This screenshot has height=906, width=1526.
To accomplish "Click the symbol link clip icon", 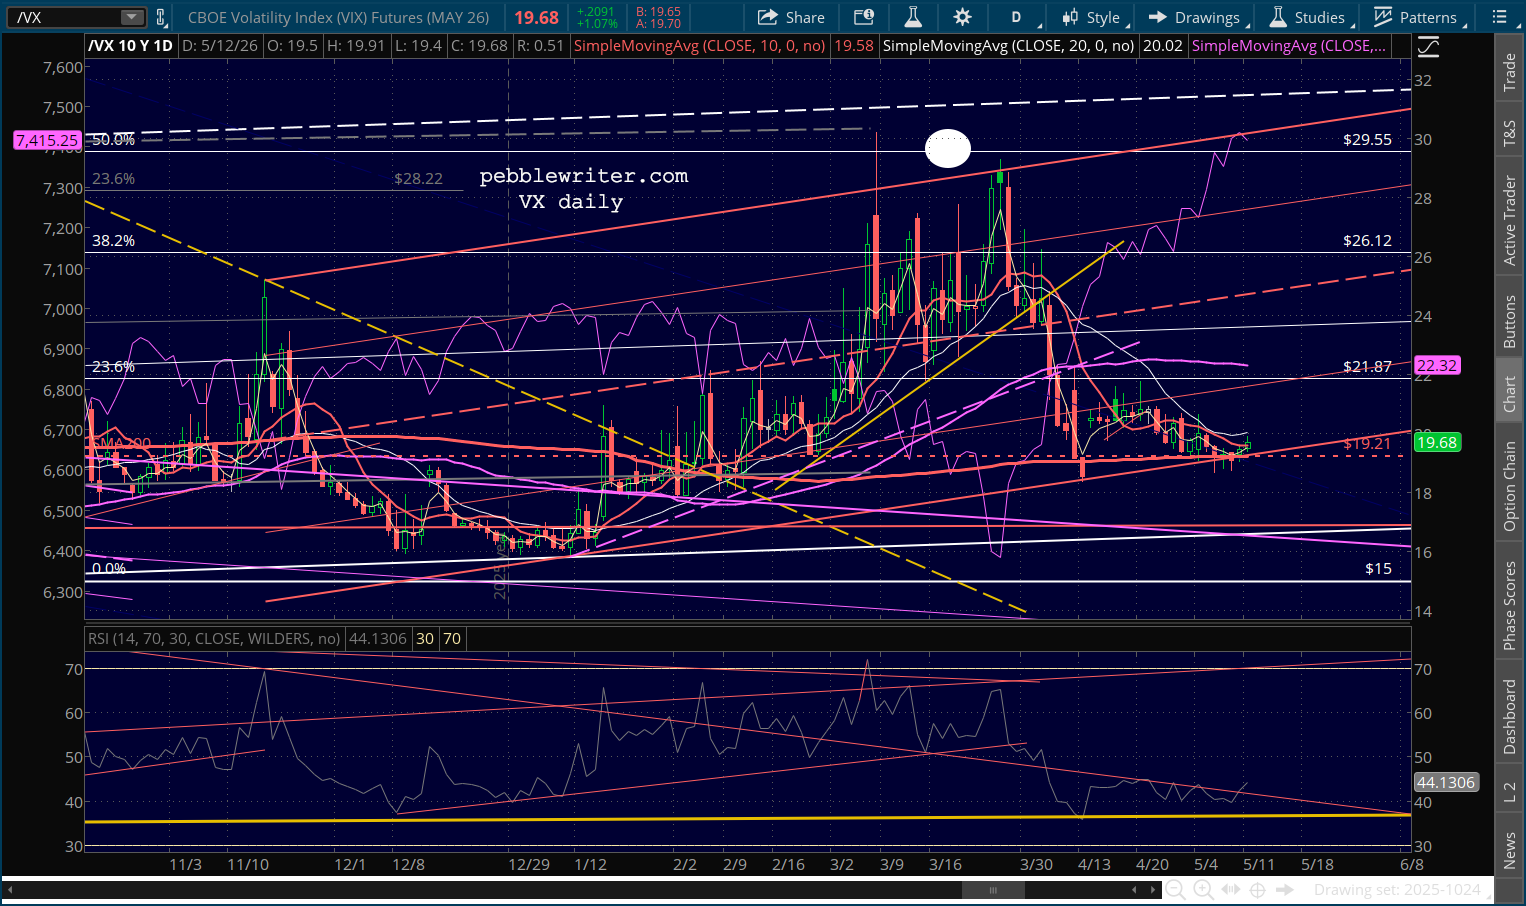I will (x=160, y=17).
